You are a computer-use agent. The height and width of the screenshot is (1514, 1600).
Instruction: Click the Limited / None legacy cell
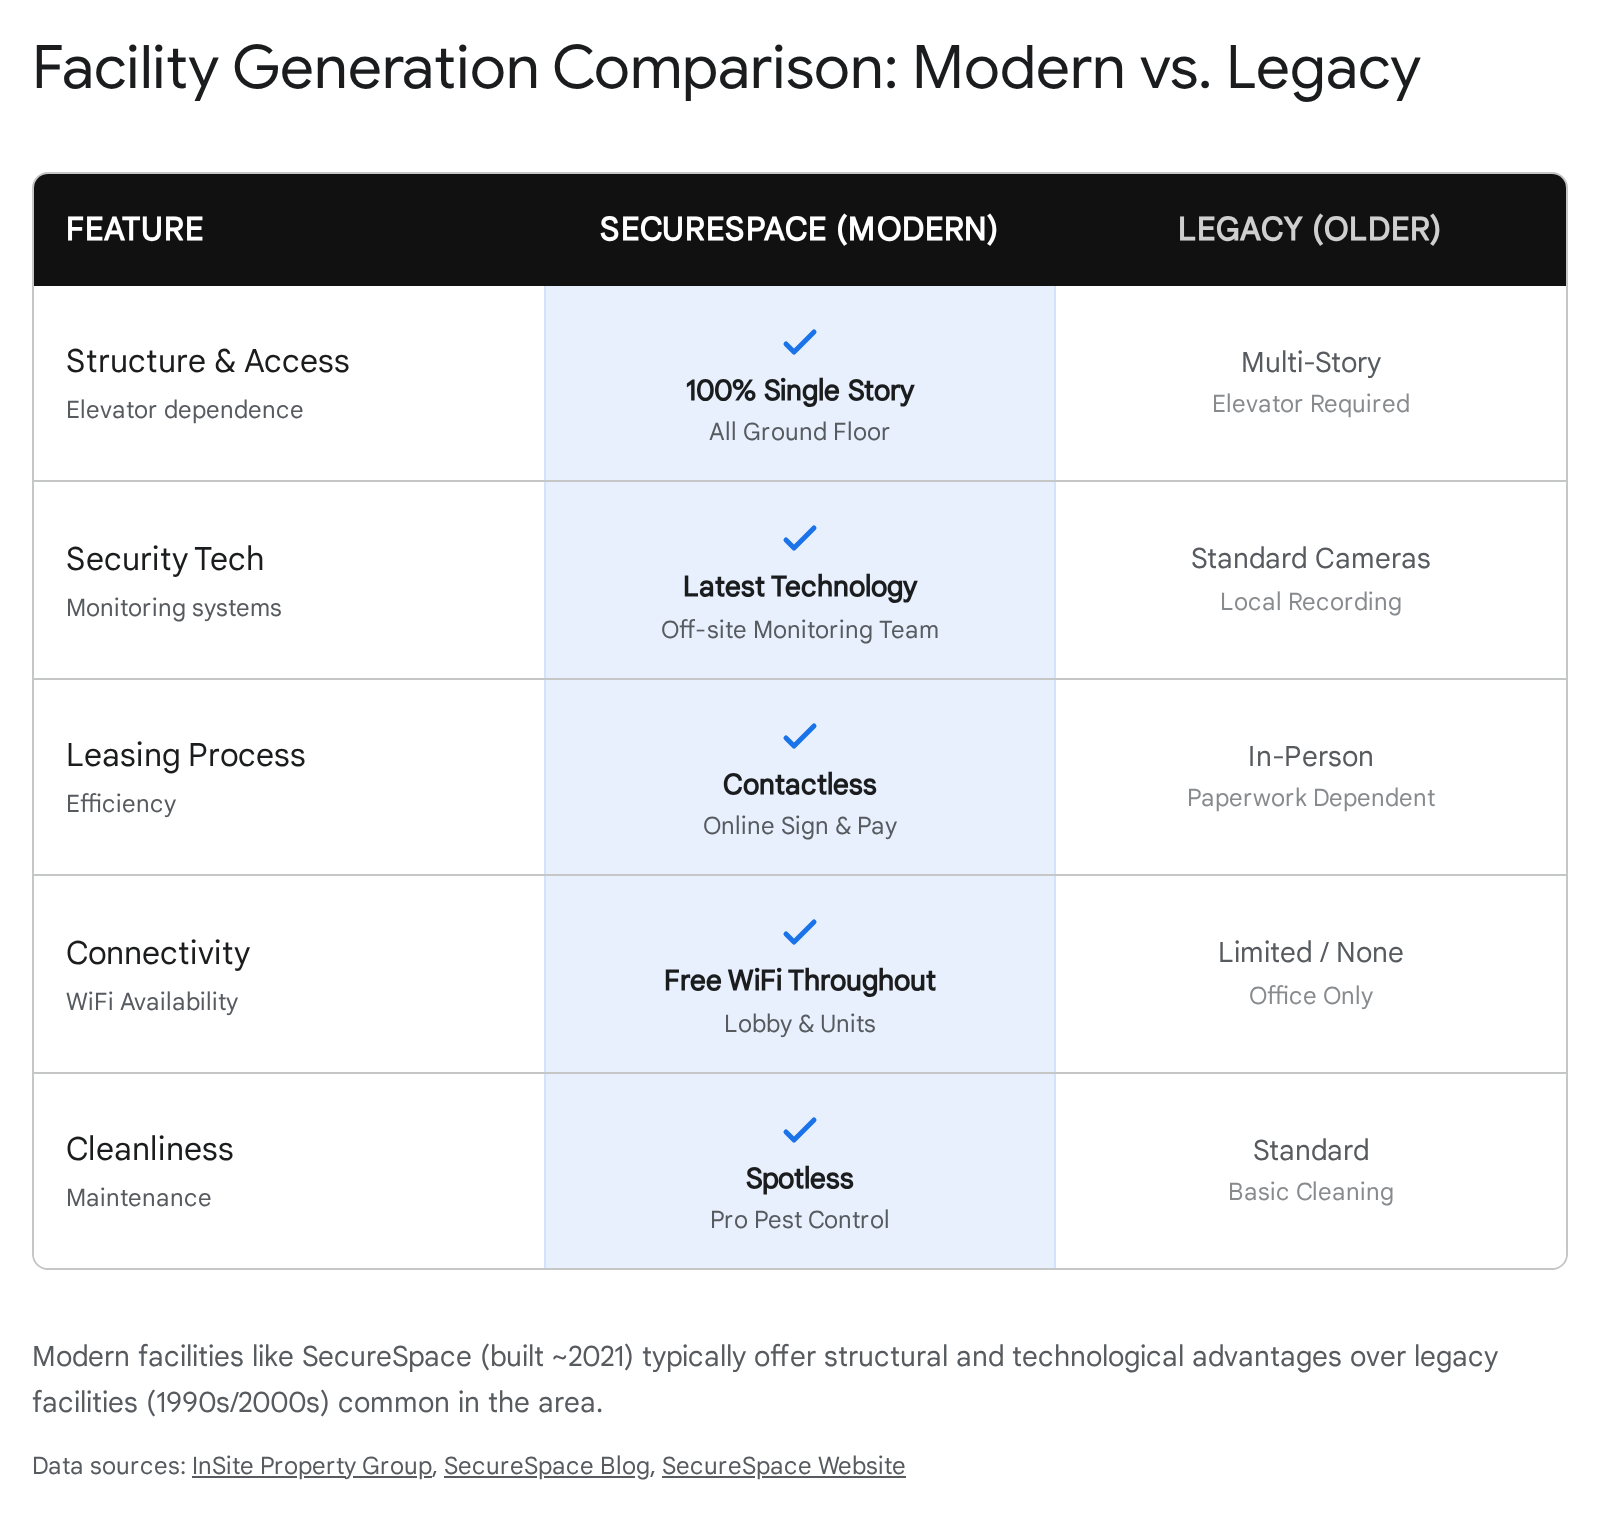coord(1310,952)
